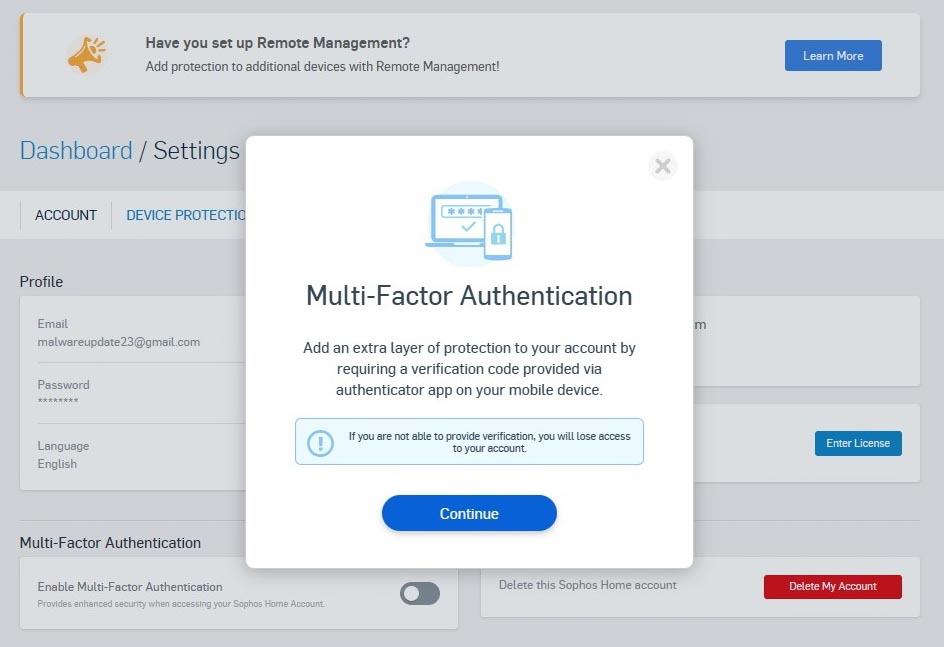Click the megaphone announcement icon
This screenshot has height=647, width=944.
87,54
